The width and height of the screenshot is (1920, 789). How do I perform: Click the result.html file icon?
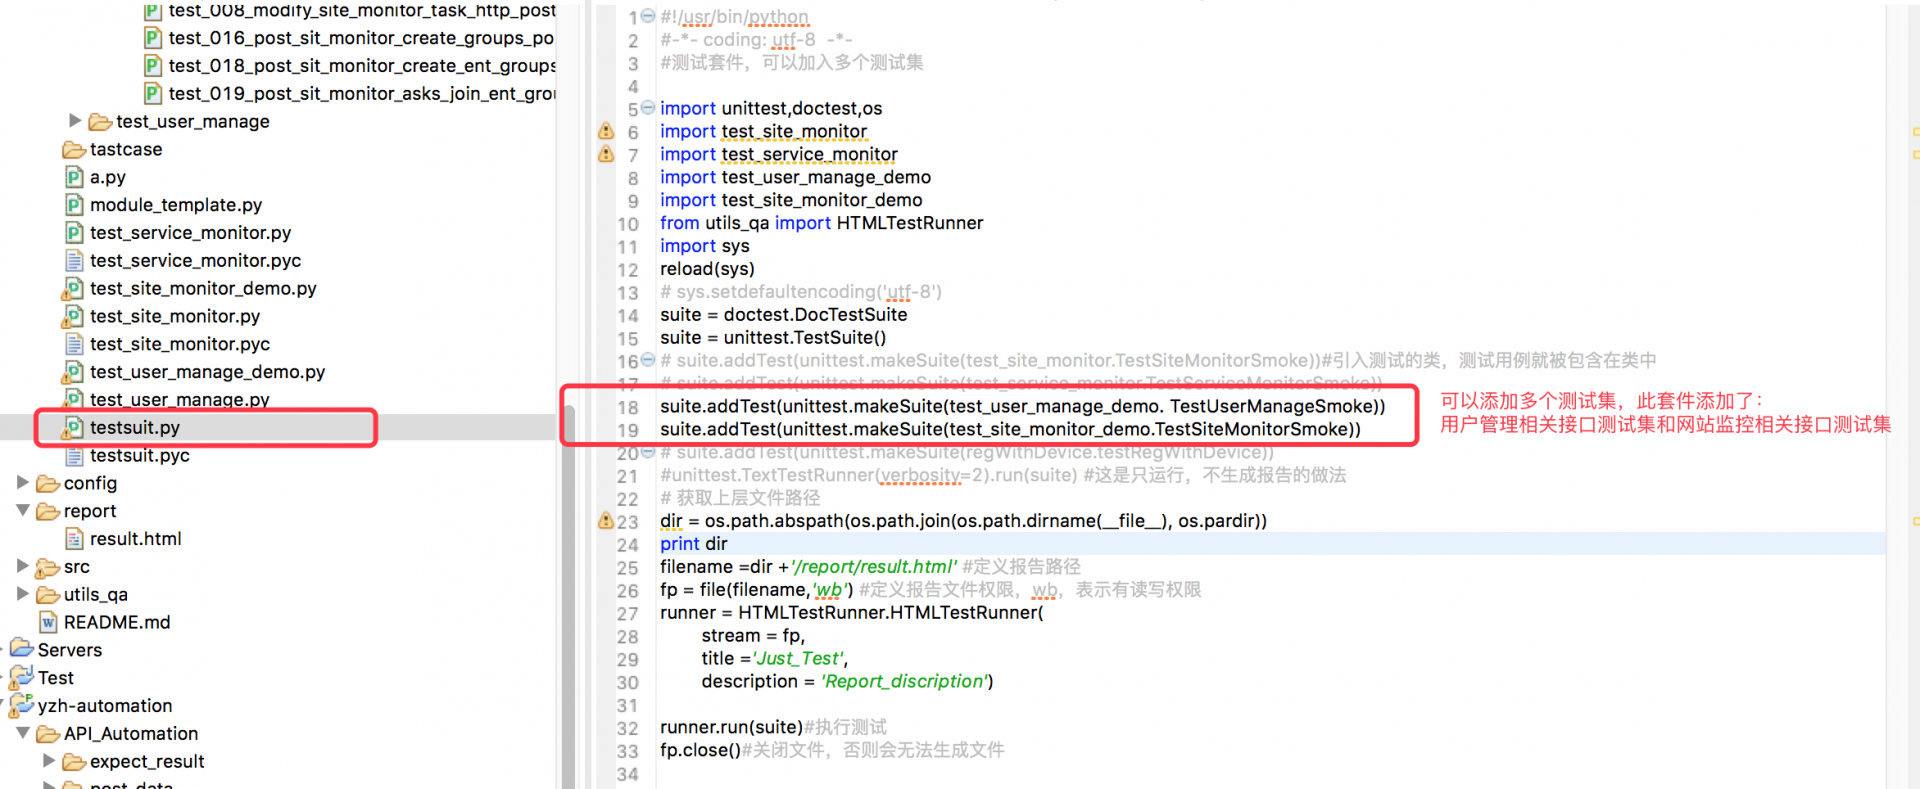pos(74,539)
